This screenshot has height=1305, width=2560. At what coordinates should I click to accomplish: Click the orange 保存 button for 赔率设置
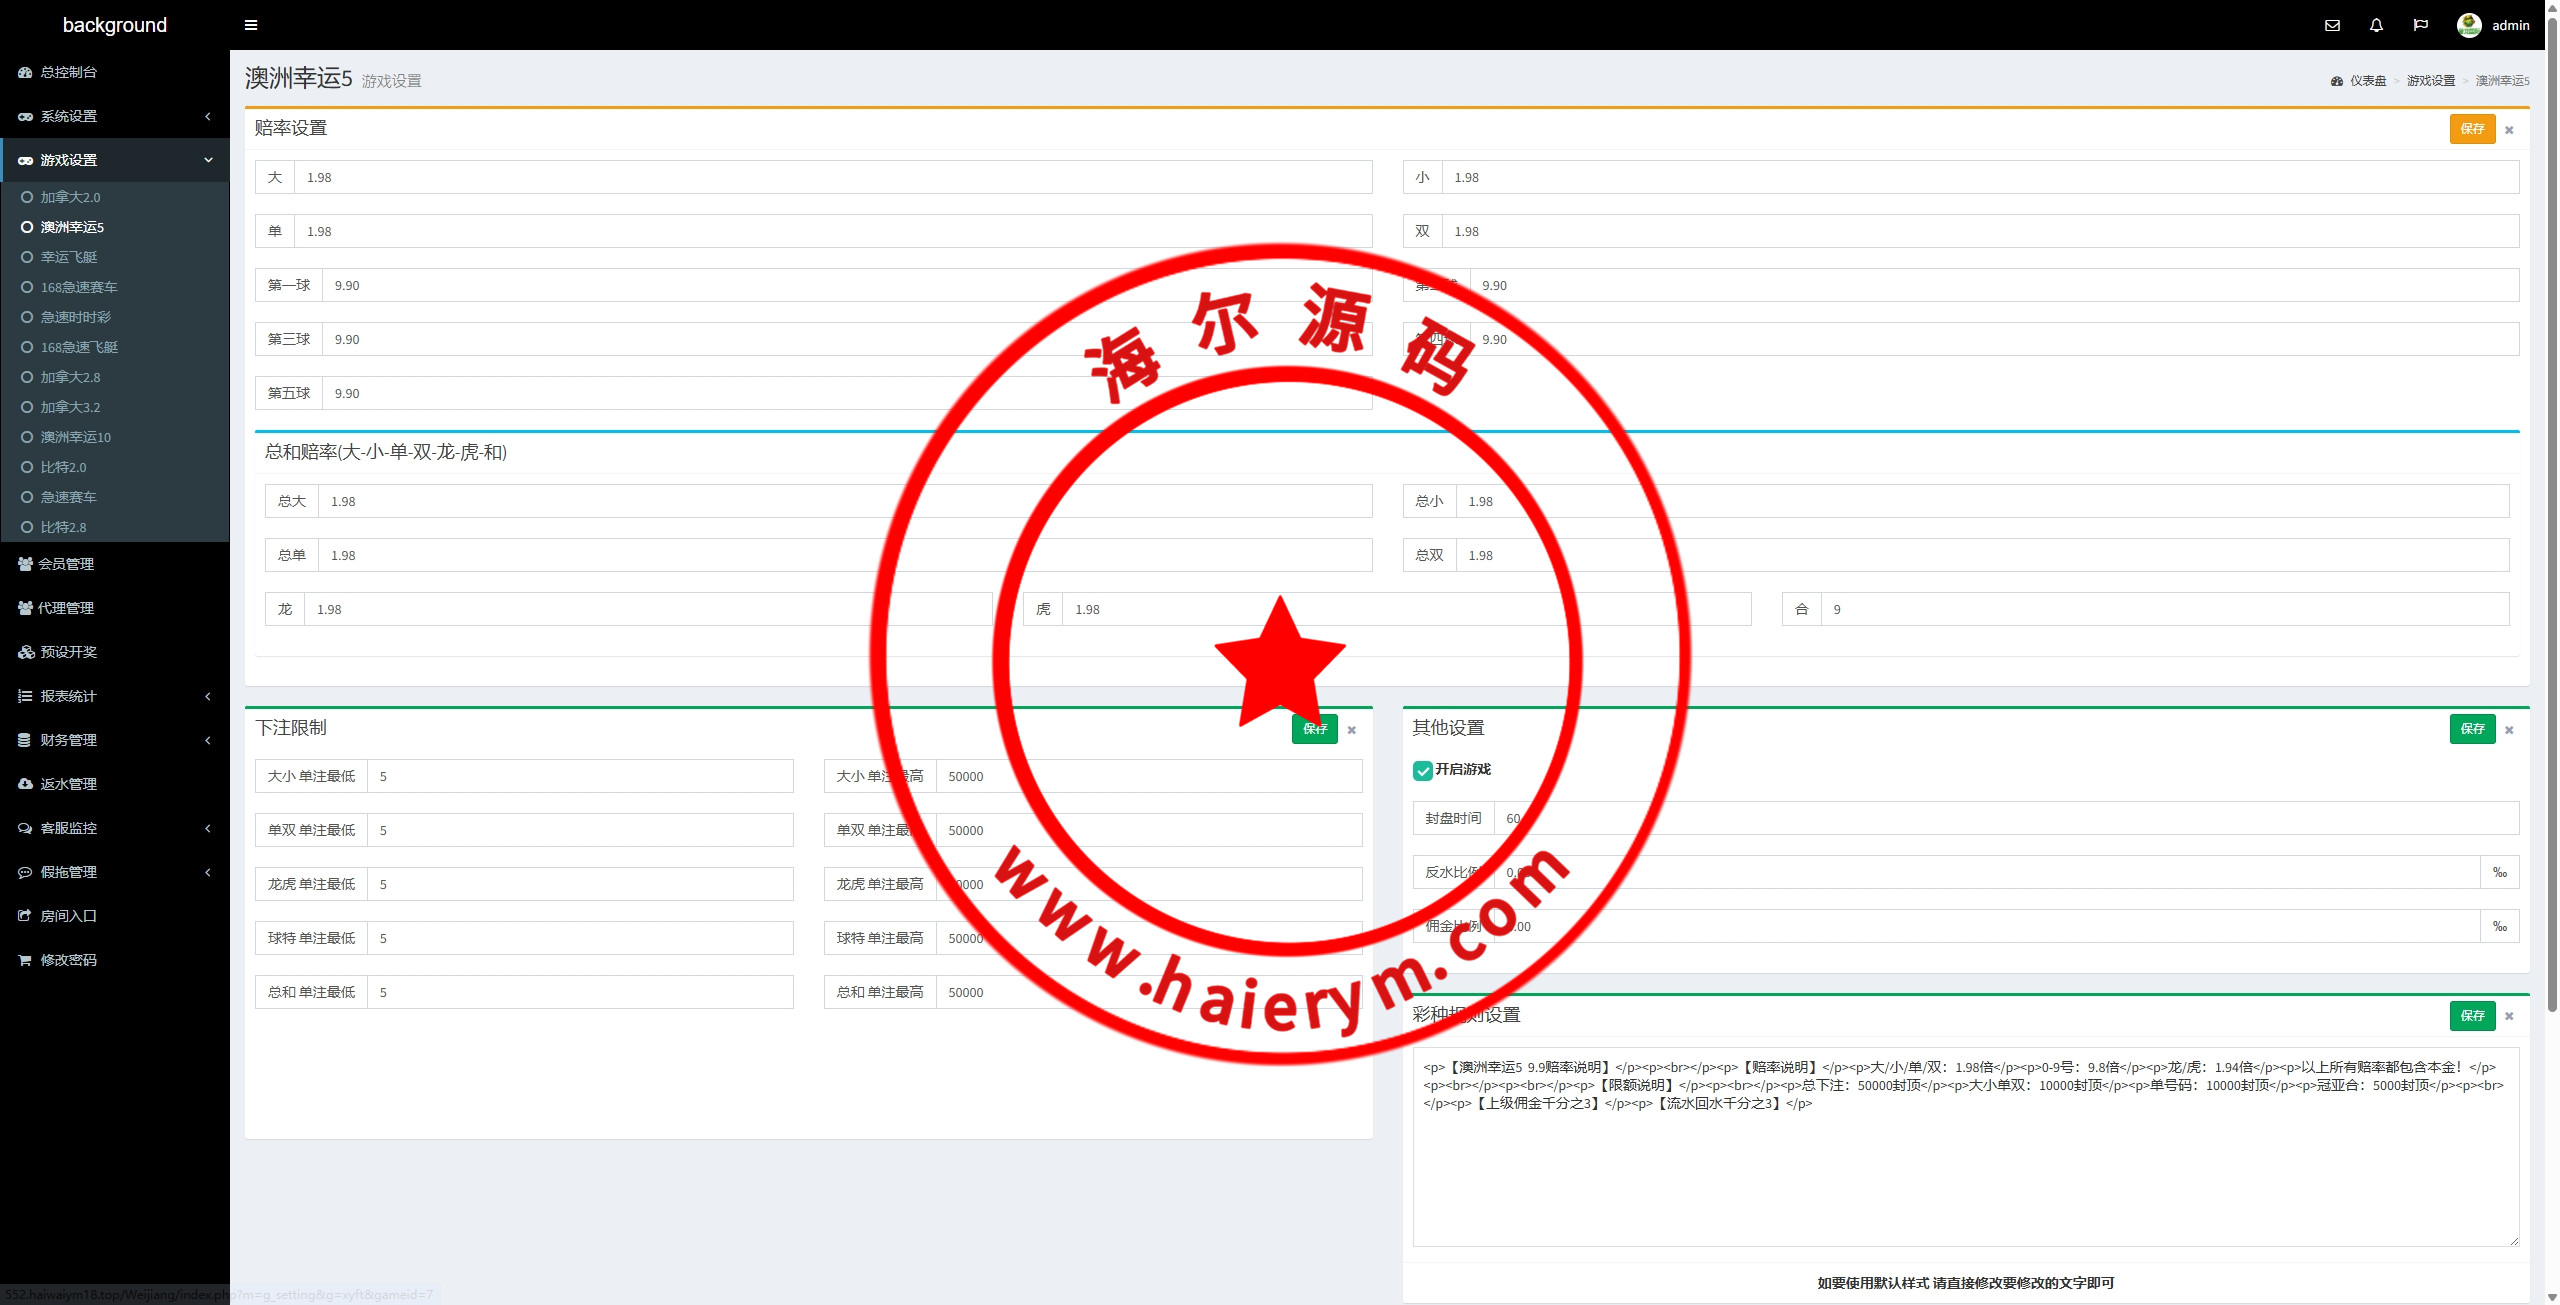(2472, 129)
